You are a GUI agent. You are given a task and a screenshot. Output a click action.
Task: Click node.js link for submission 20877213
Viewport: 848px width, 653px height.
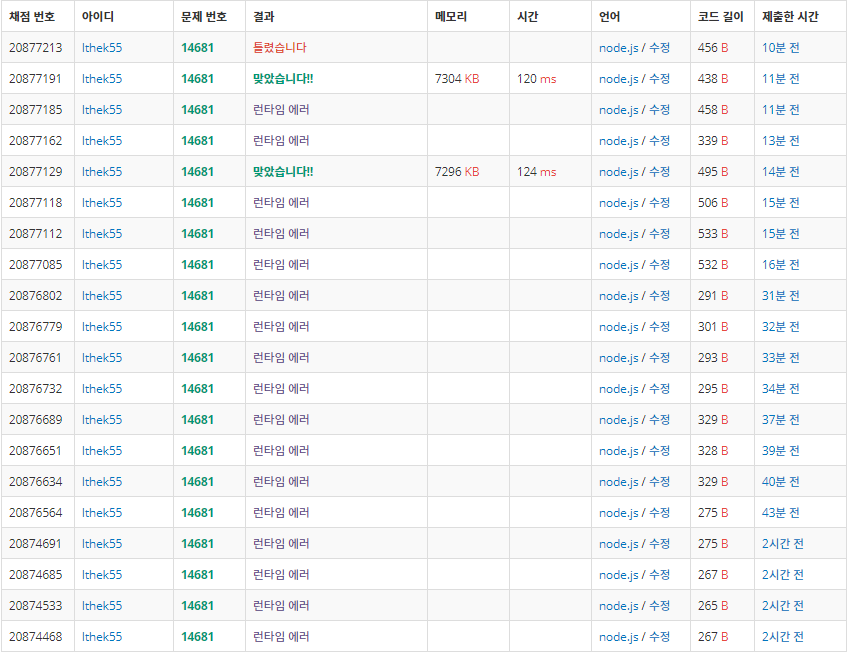coord(618,48)
